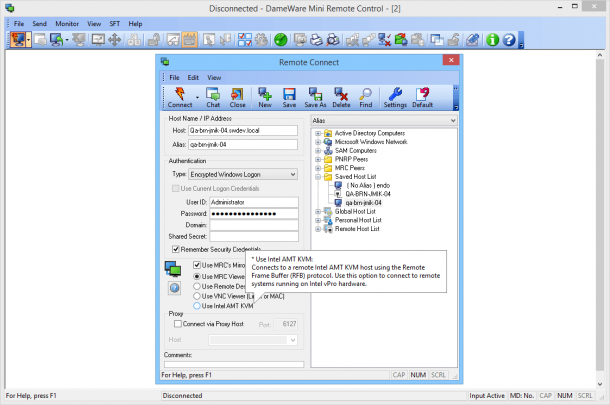Click the Global Host List item
610x405 pixels.
[x=355, y=211]
